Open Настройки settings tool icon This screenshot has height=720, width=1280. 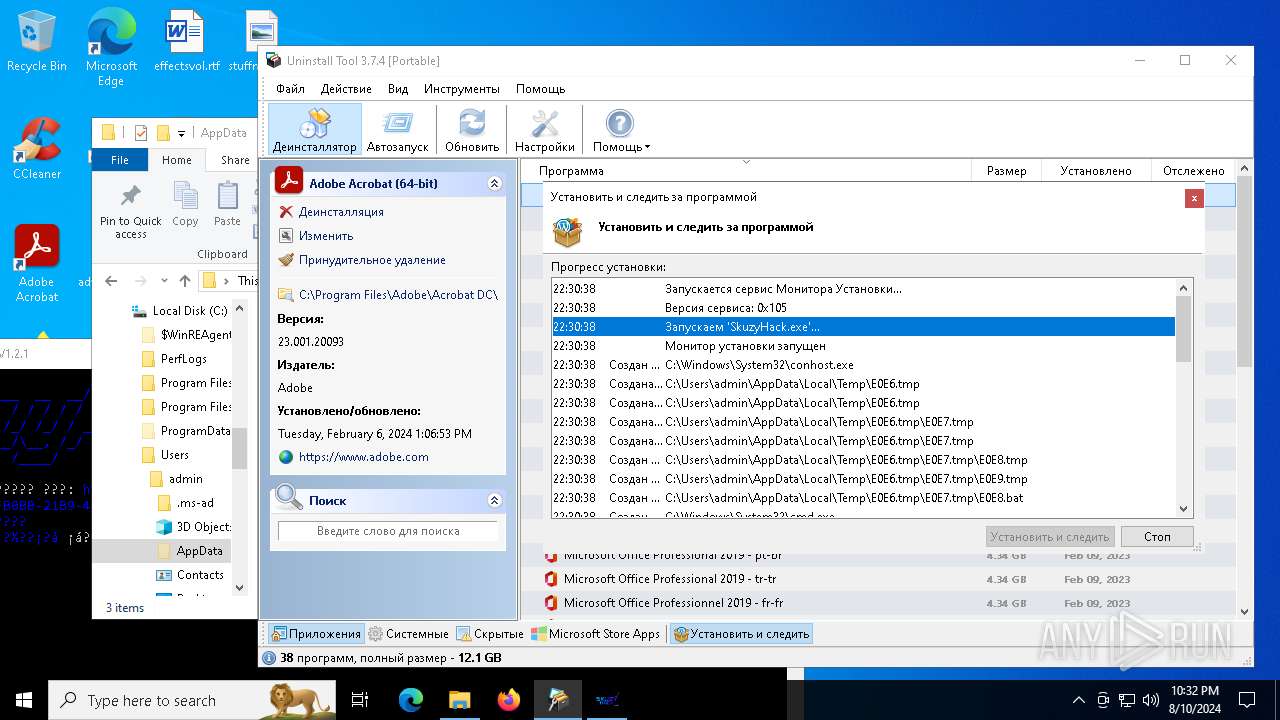545,130
